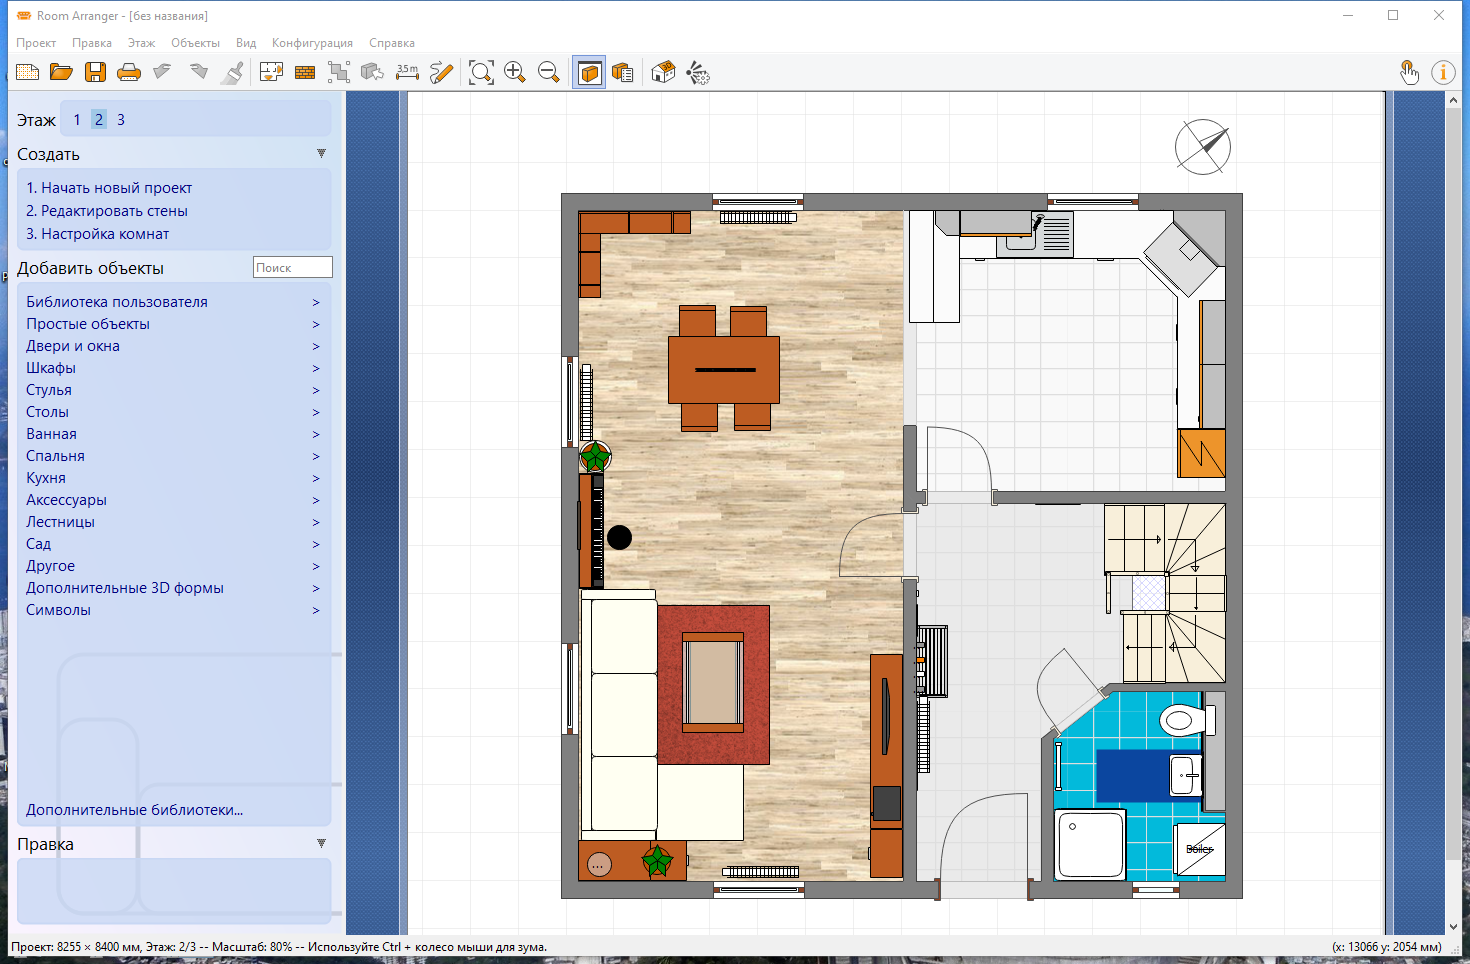Image resolution: width=1470 pixels, height=964 pixels.
Task: Click the zoom out magnifier icon
Action: coord(549,72)
